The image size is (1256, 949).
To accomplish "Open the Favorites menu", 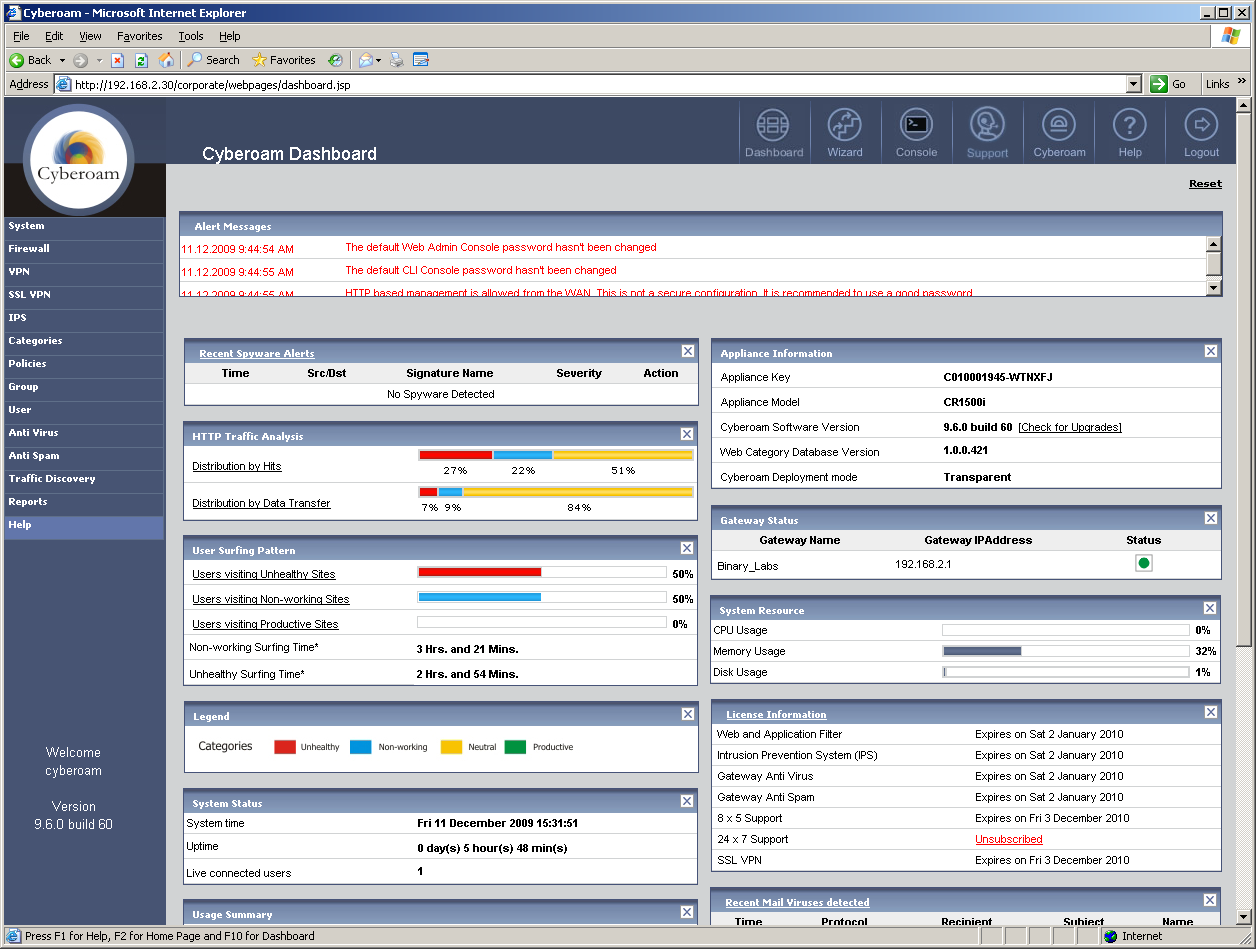I will [x=140, y=36].
